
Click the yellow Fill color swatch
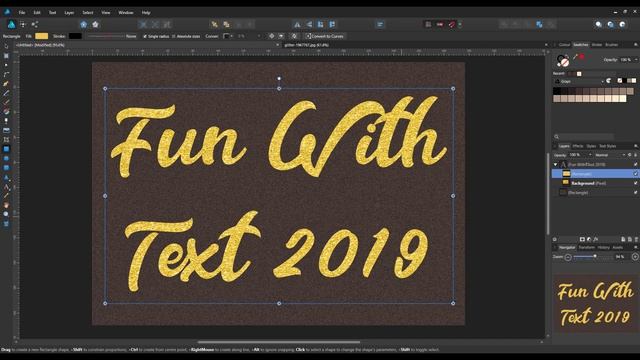(42, 36)
